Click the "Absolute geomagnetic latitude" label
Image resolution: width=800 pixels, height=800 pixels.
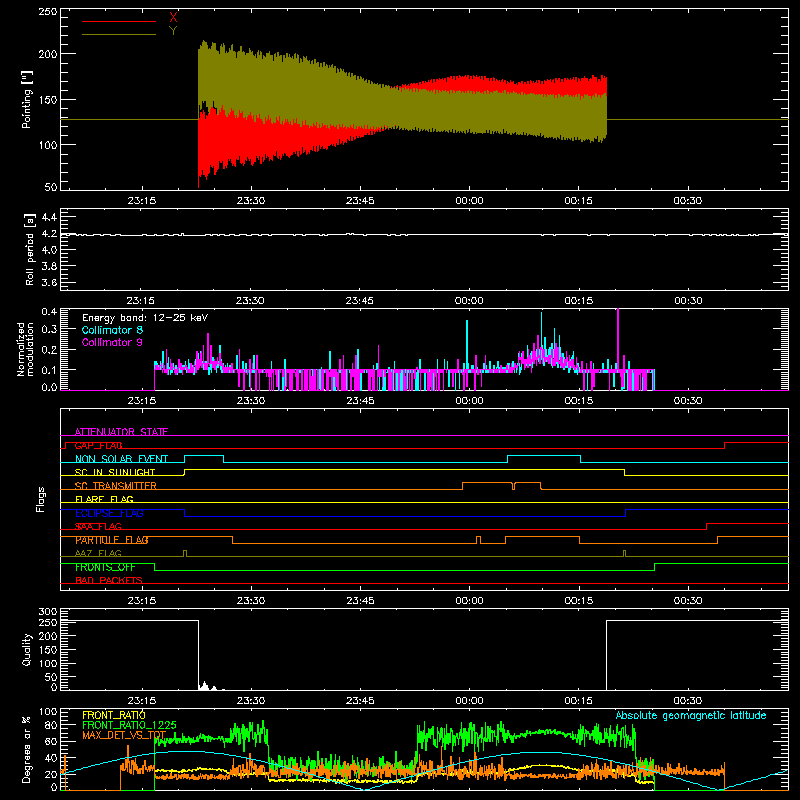[691, 715]
